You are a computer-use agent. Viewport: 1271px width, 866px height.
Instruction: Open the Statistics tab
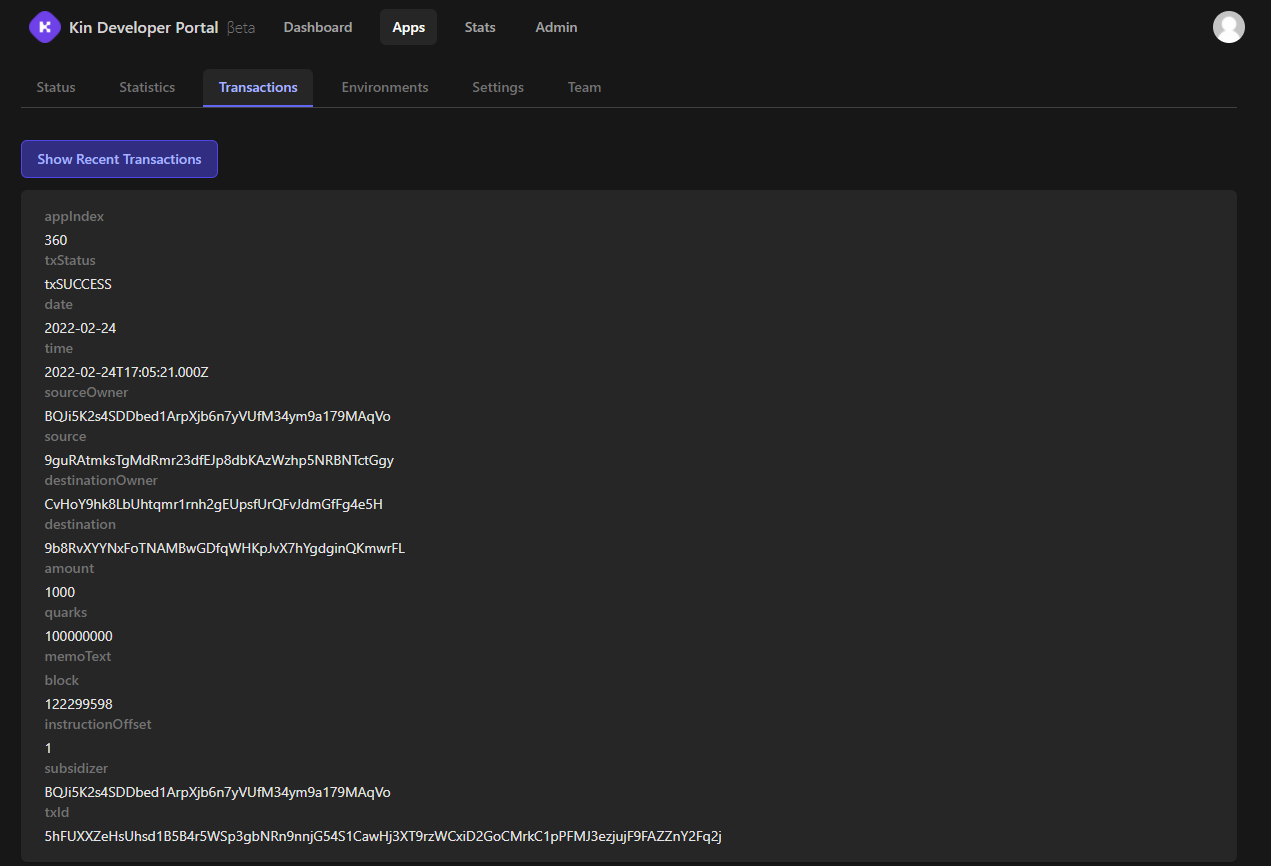pyautogui.click(x=146, y=87)
